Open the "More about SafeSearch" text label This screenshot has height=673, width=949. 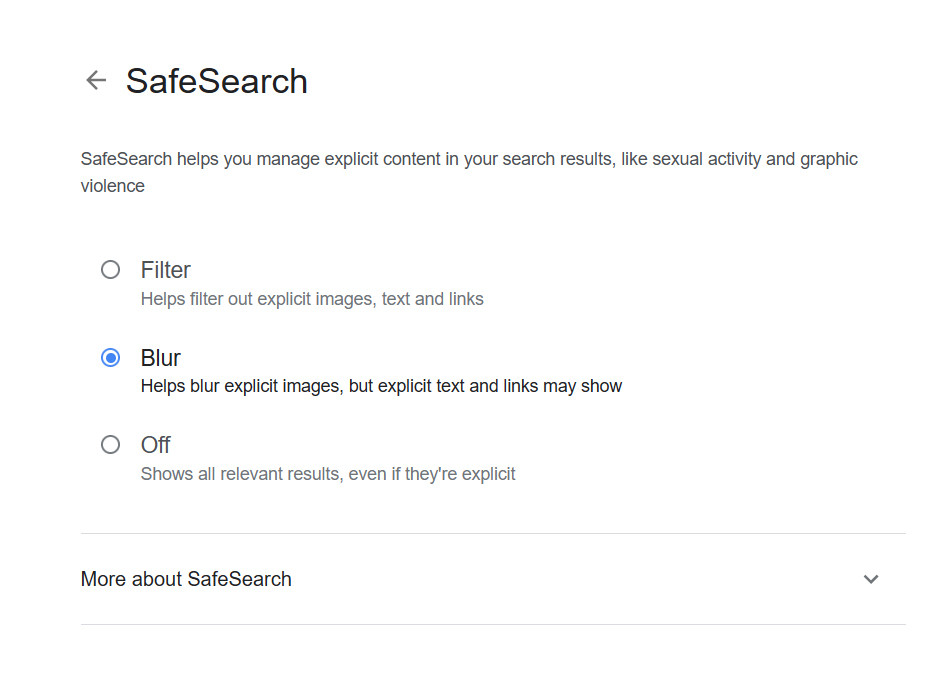coord(186,579)
